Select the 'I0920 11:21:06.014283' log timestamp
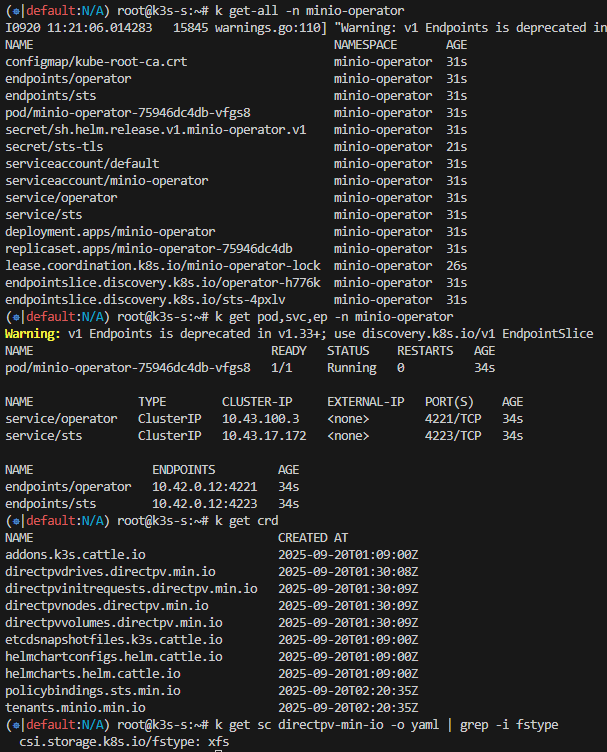The height and width of the screenshot is (752, 607). click(x=79, y=28)
